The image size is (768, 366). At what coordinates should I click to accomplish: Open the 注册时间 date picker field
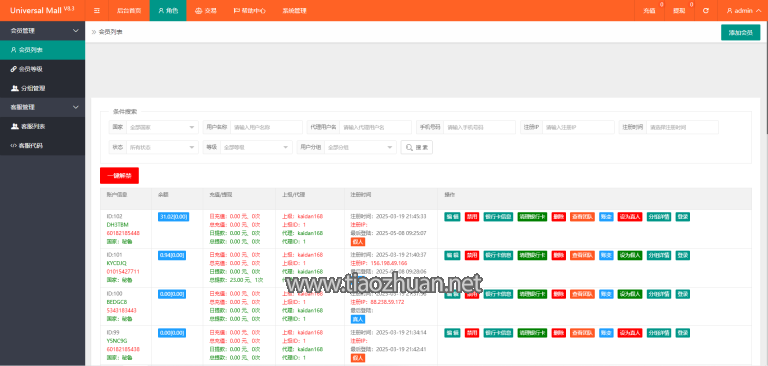(x=682, y=127)
